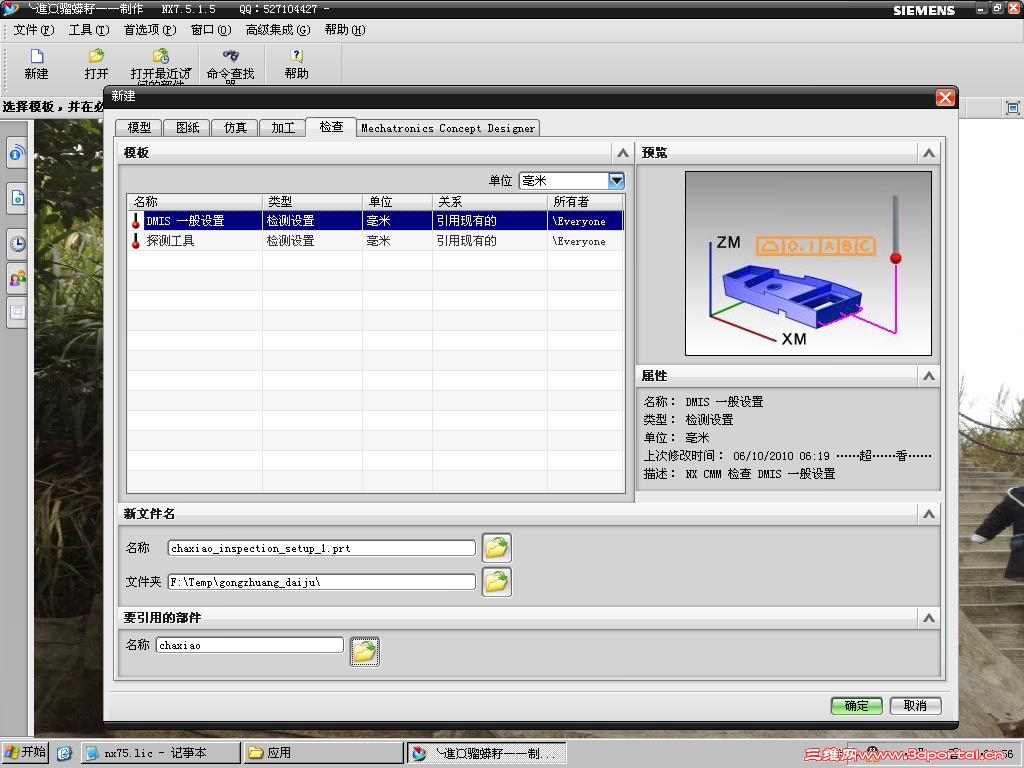
Task: Browse for new file name with folder icon
Action: click(496, 548)
